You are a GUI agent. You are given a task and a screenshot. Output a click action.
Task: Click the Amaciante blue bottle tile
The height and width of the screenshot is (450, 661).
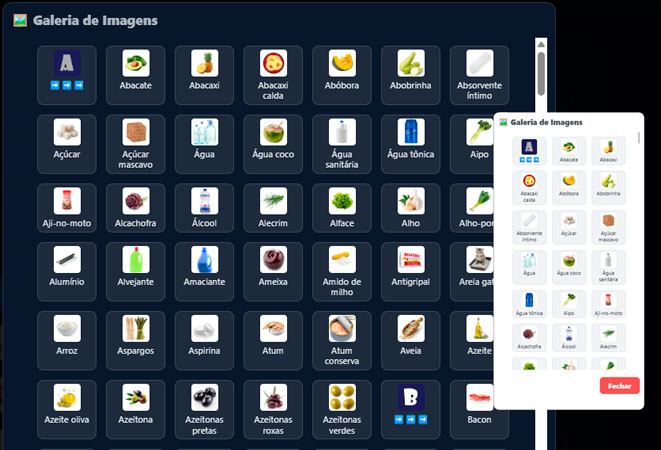pos(204,272)
